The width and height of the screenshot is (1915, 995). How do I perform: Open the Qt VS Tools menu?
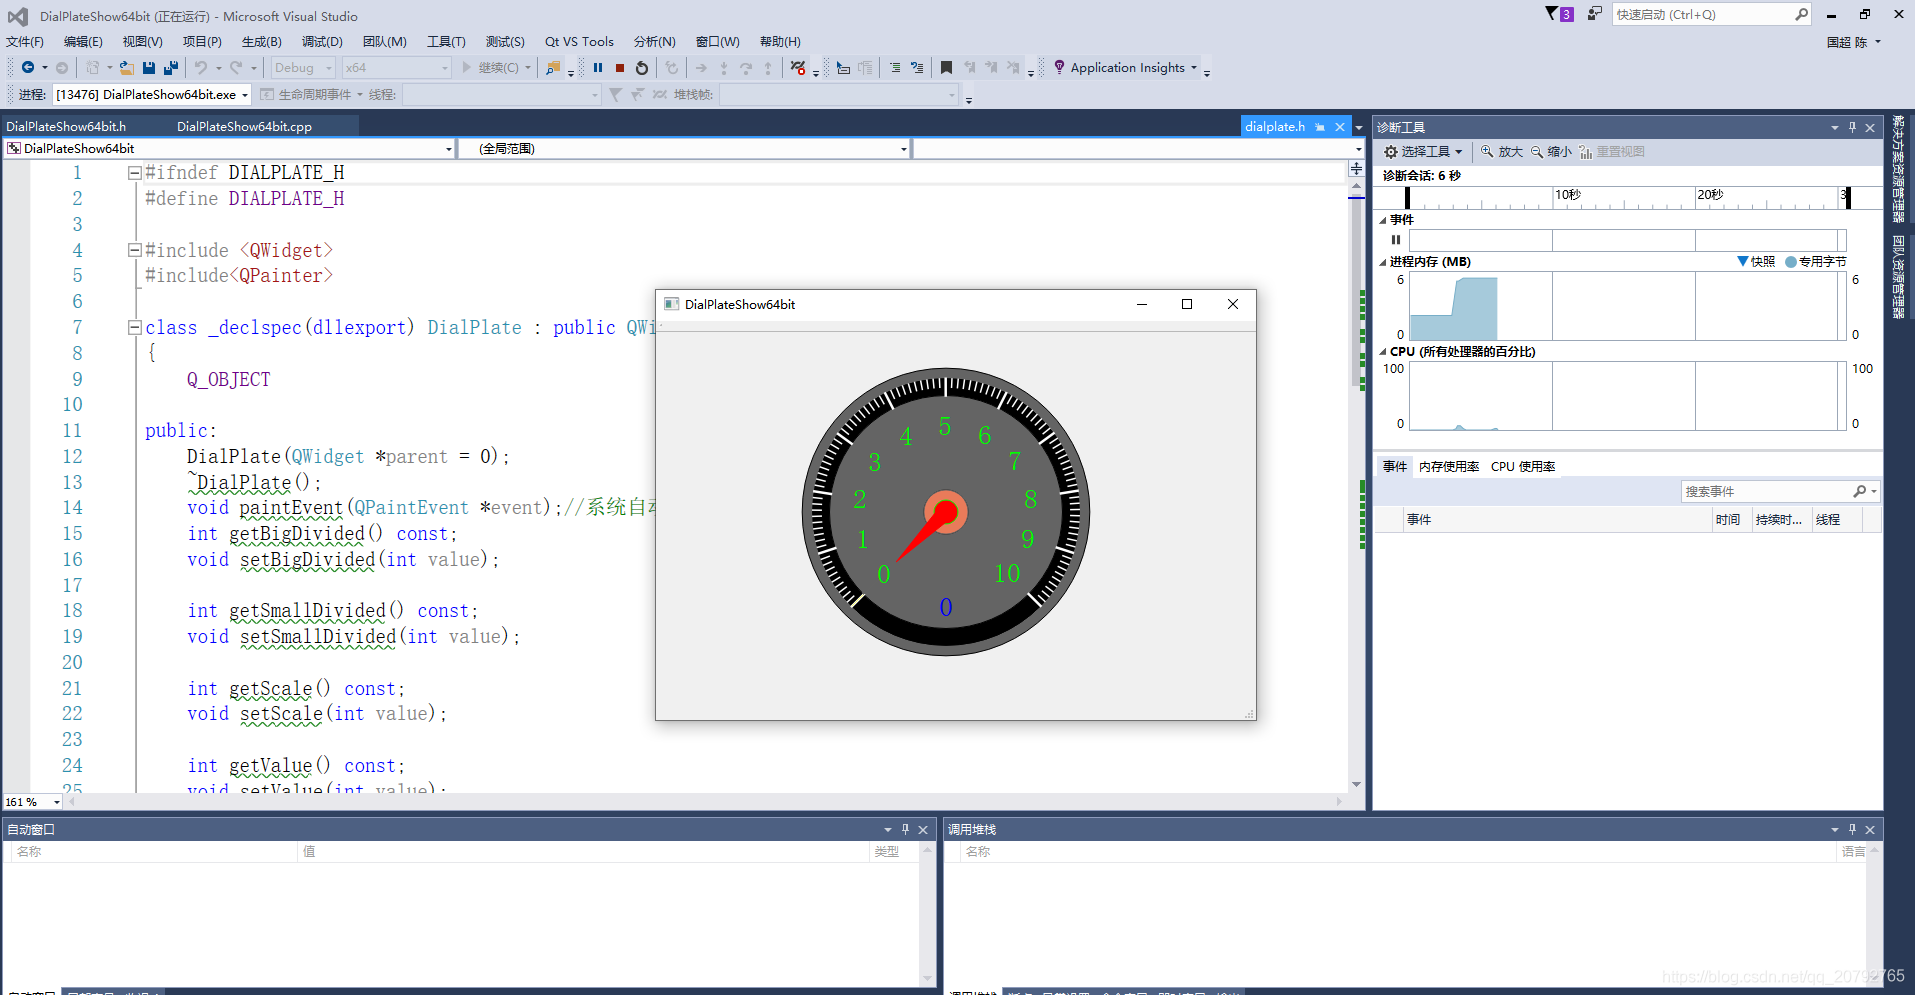(579, 42)
